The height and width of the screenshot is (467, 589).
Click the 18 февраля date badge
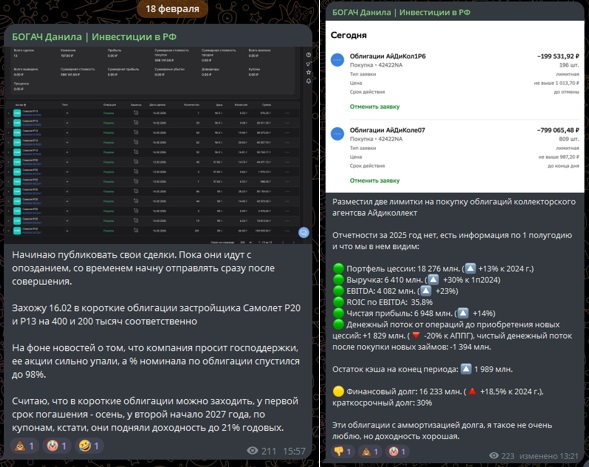pyautogui.click(x=172, y=9)
